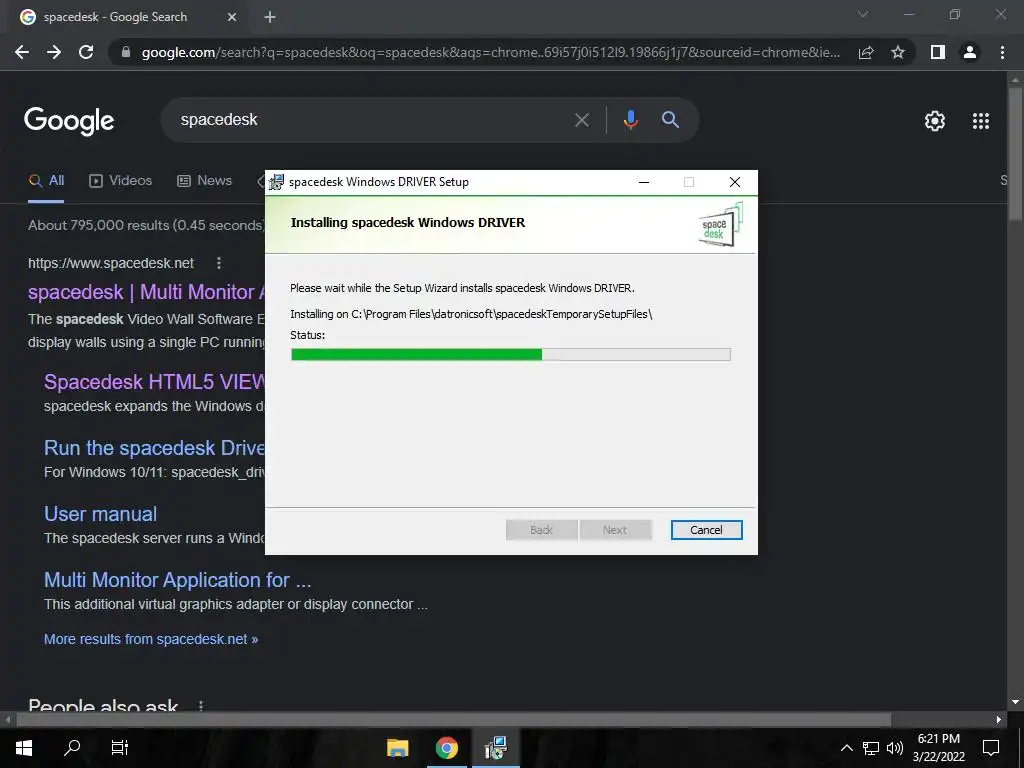Viewport: 1024px width, 768px height.
Task: Open Google apps grid icon
Action: 981,121
